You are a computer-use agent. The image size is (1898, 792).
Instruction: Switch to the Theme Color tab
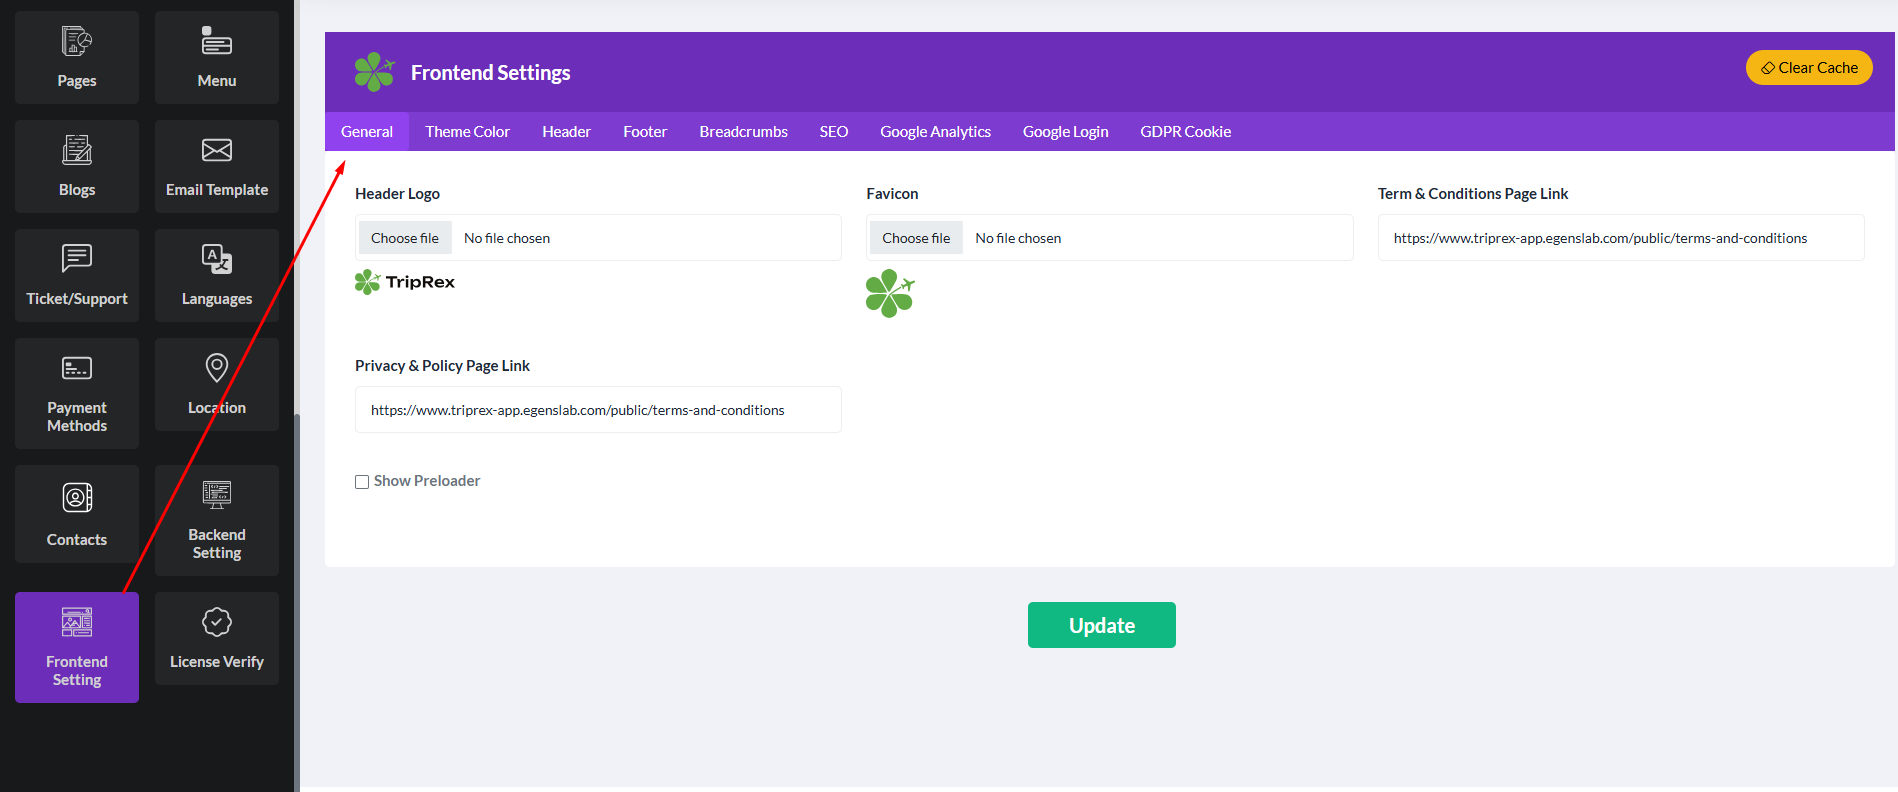(x=467, y=132)
